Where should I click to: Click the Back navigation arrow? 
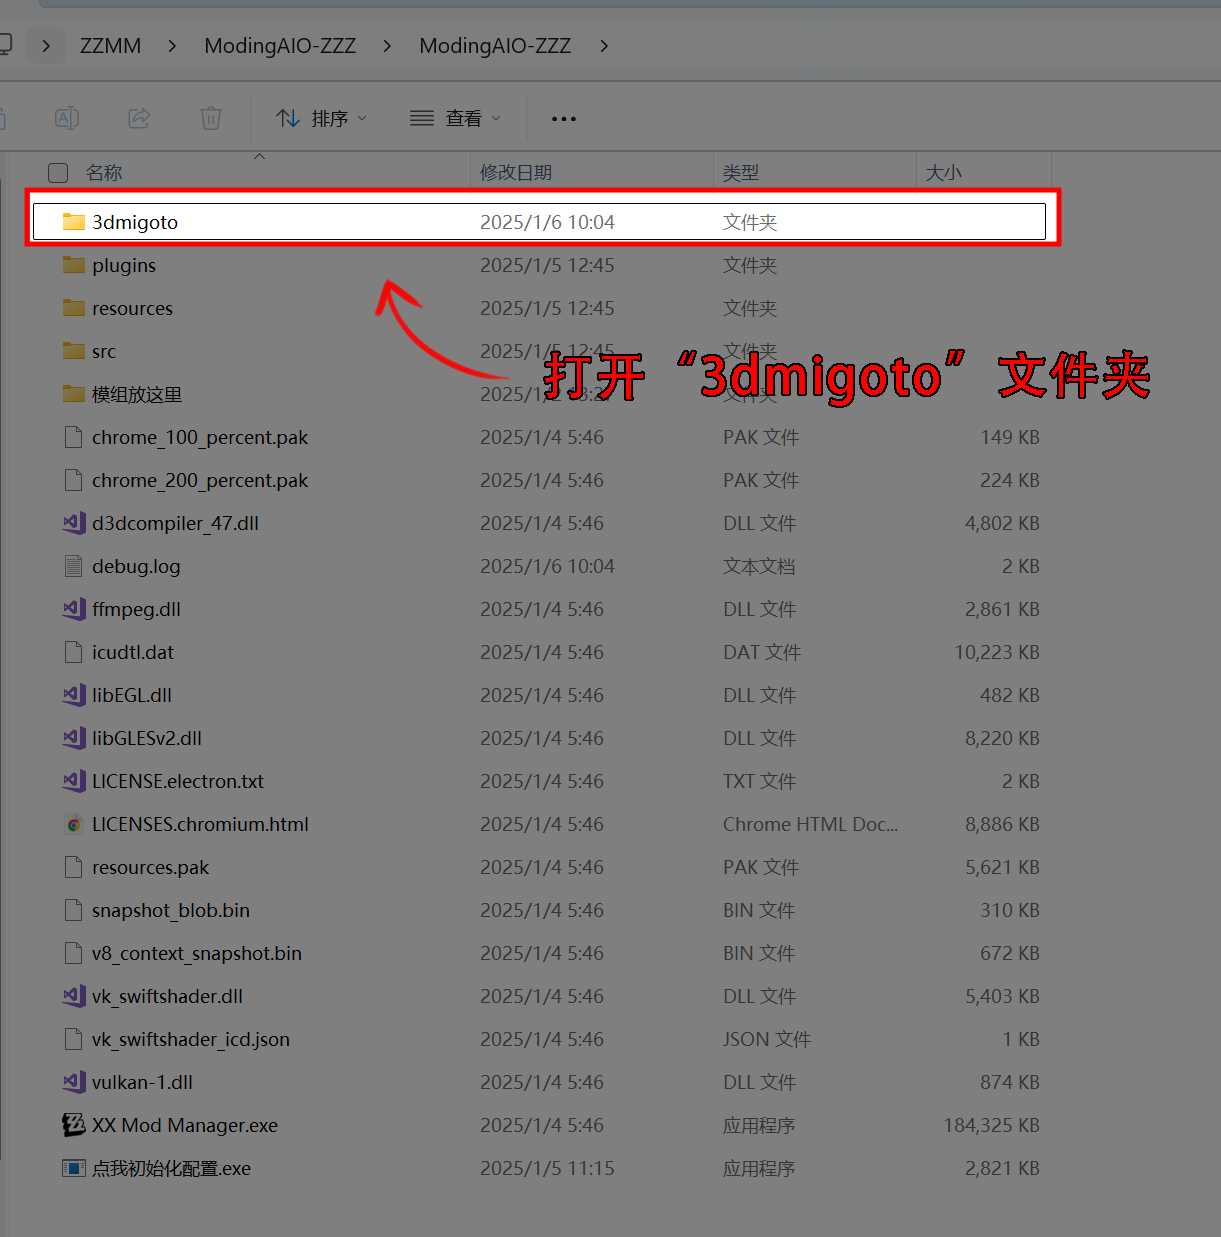5,45
